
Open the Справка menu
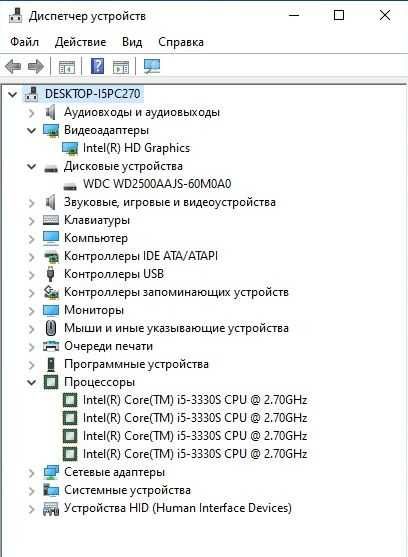181,42
